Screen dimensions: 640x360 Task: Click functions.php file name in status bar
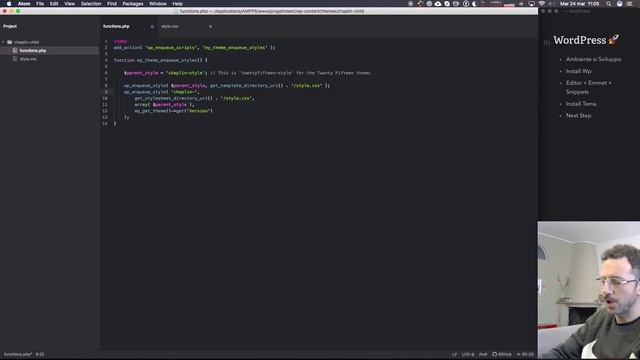pyautogui.click(x=18, y=354)
